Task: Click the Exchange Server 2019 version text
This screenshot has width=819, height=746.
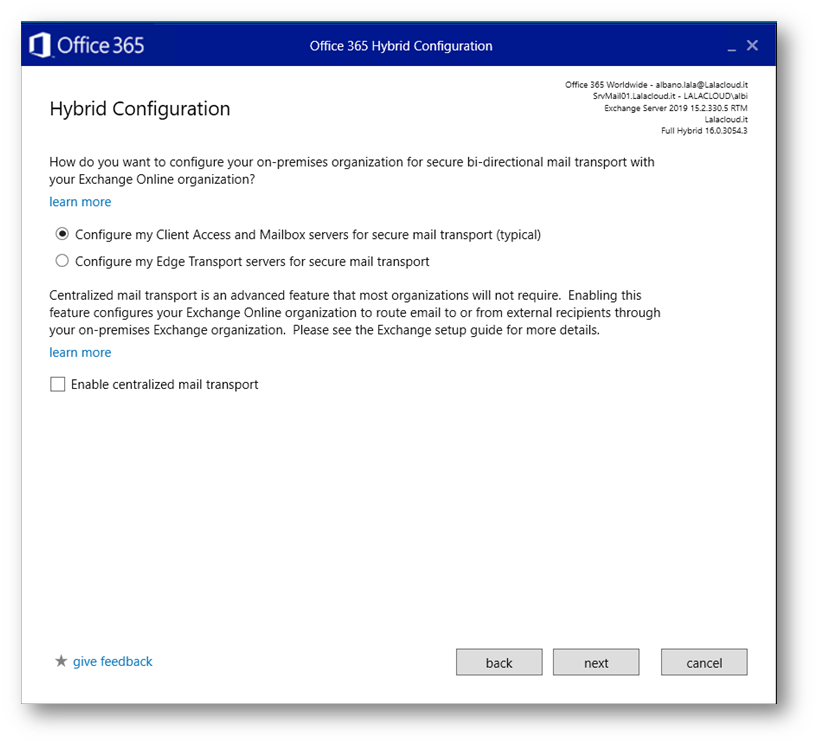Action: pos(675,108)
